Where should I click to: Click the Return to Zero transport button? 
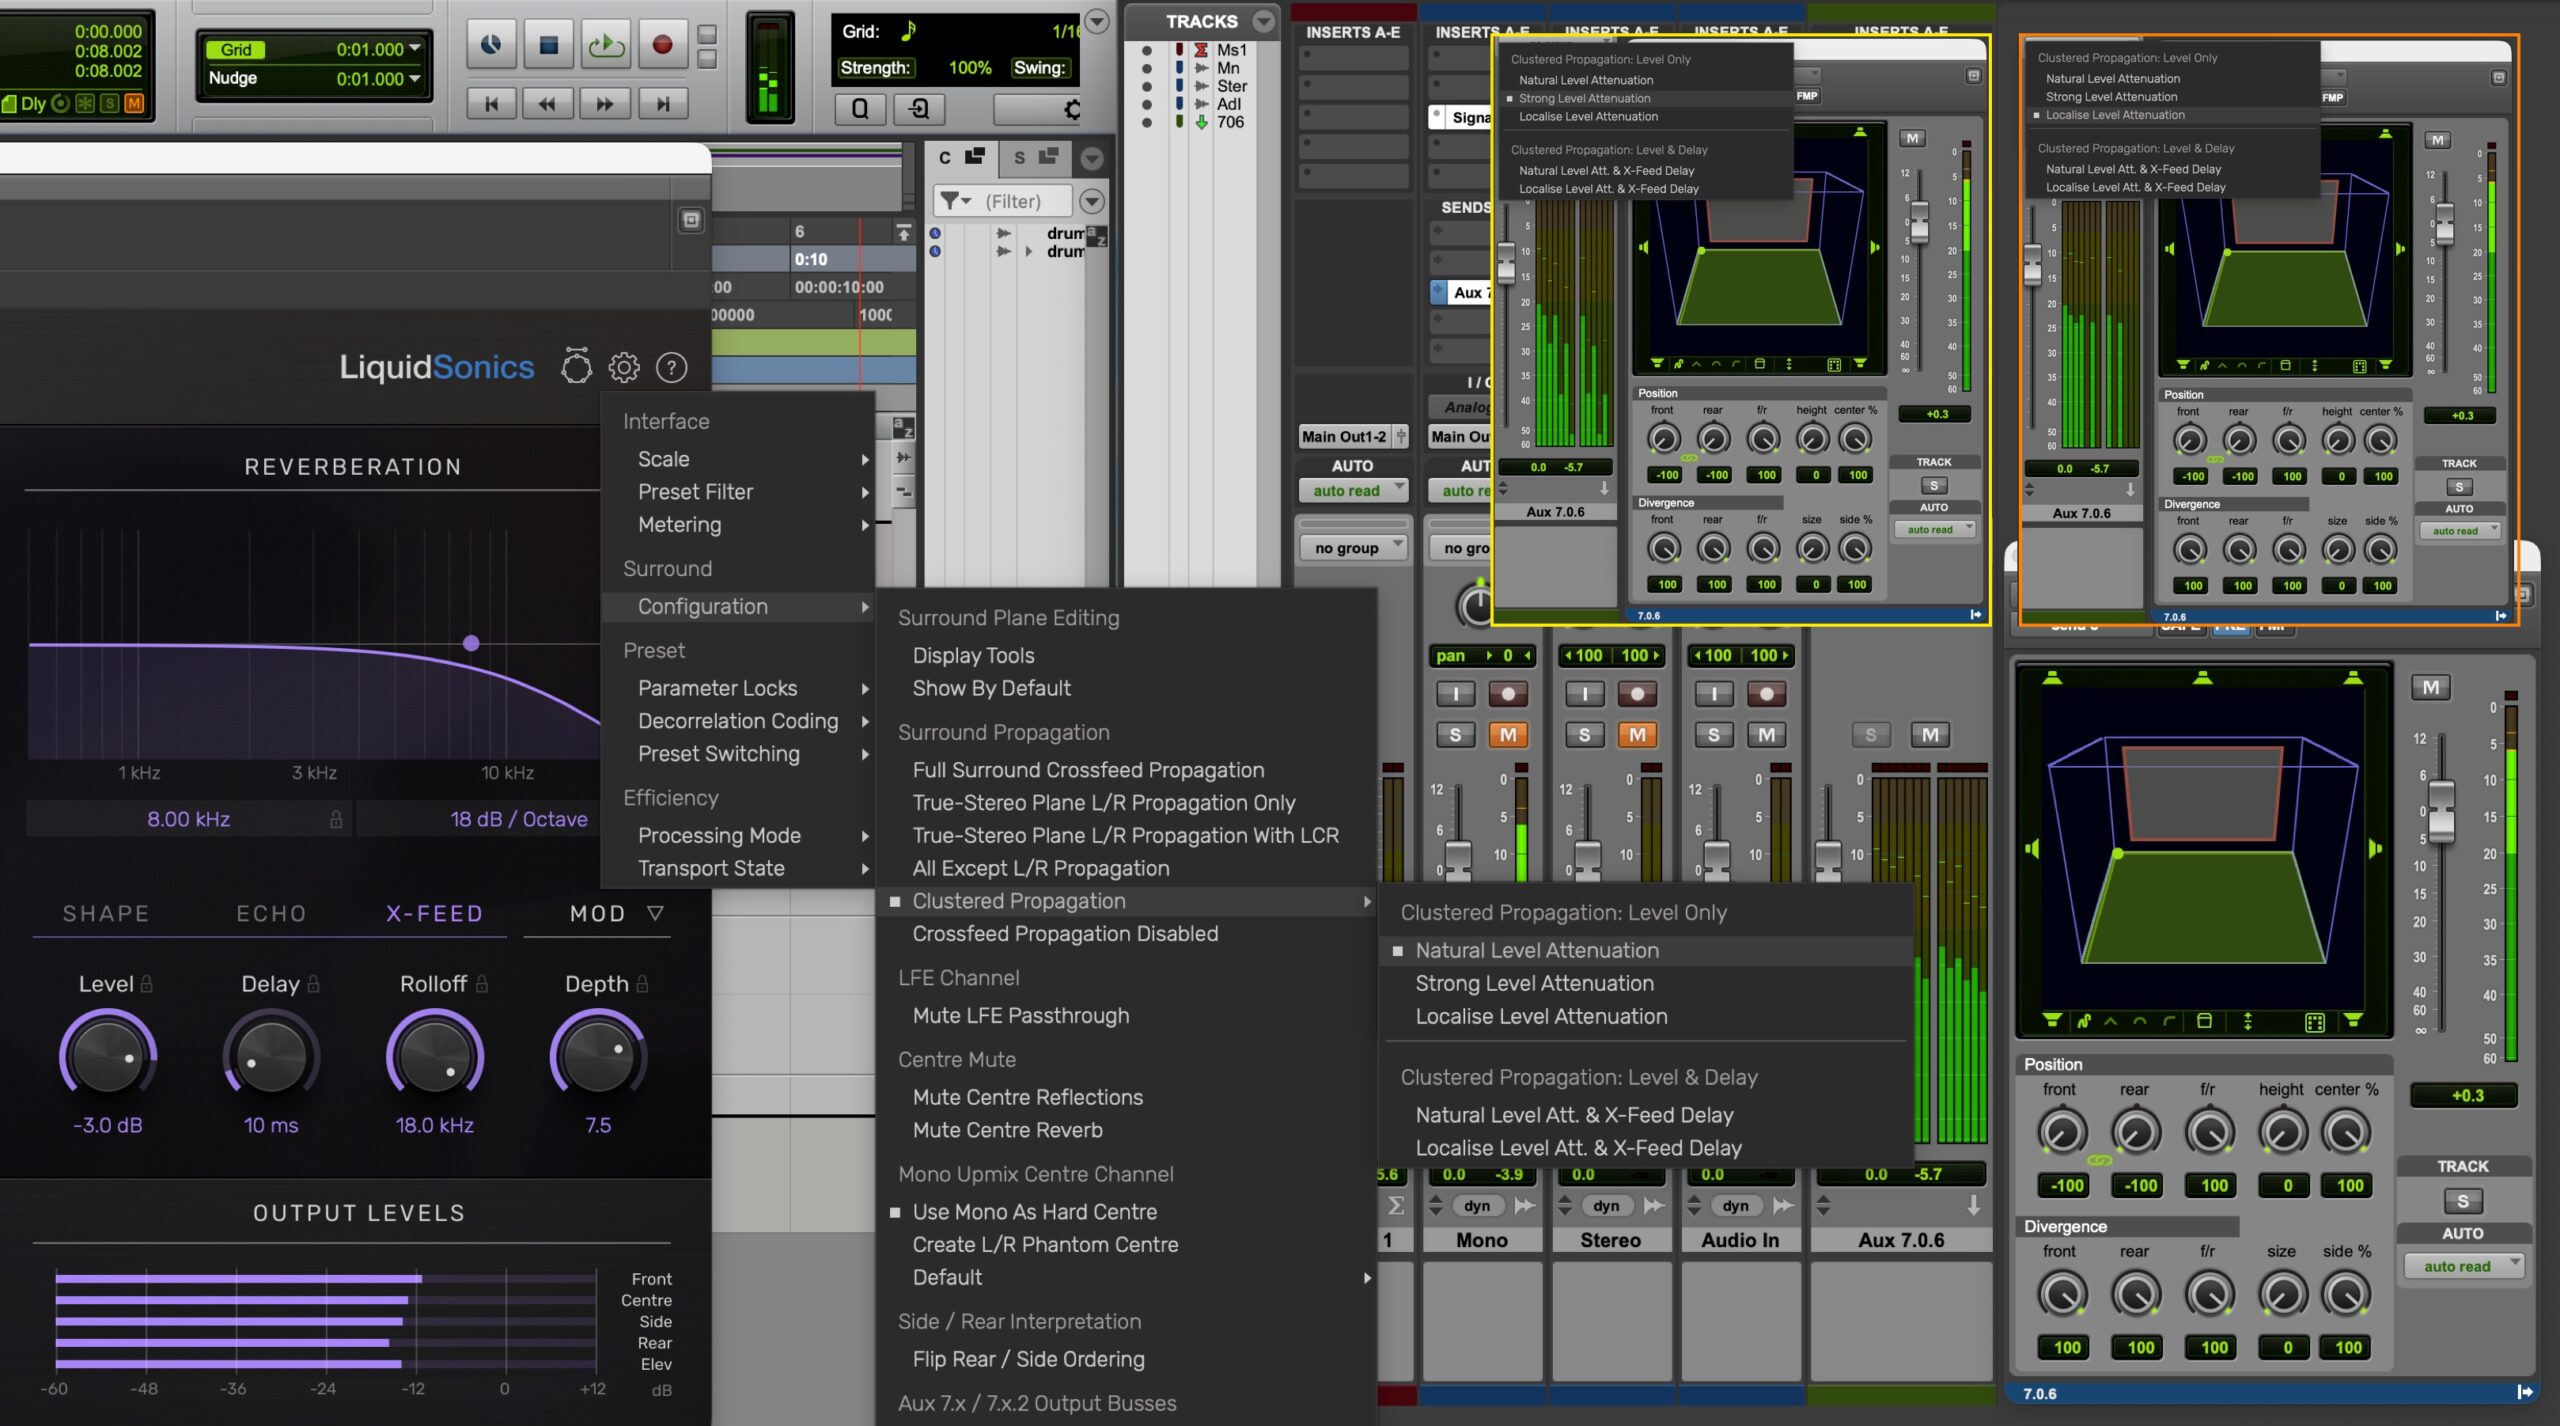point(491,103)
